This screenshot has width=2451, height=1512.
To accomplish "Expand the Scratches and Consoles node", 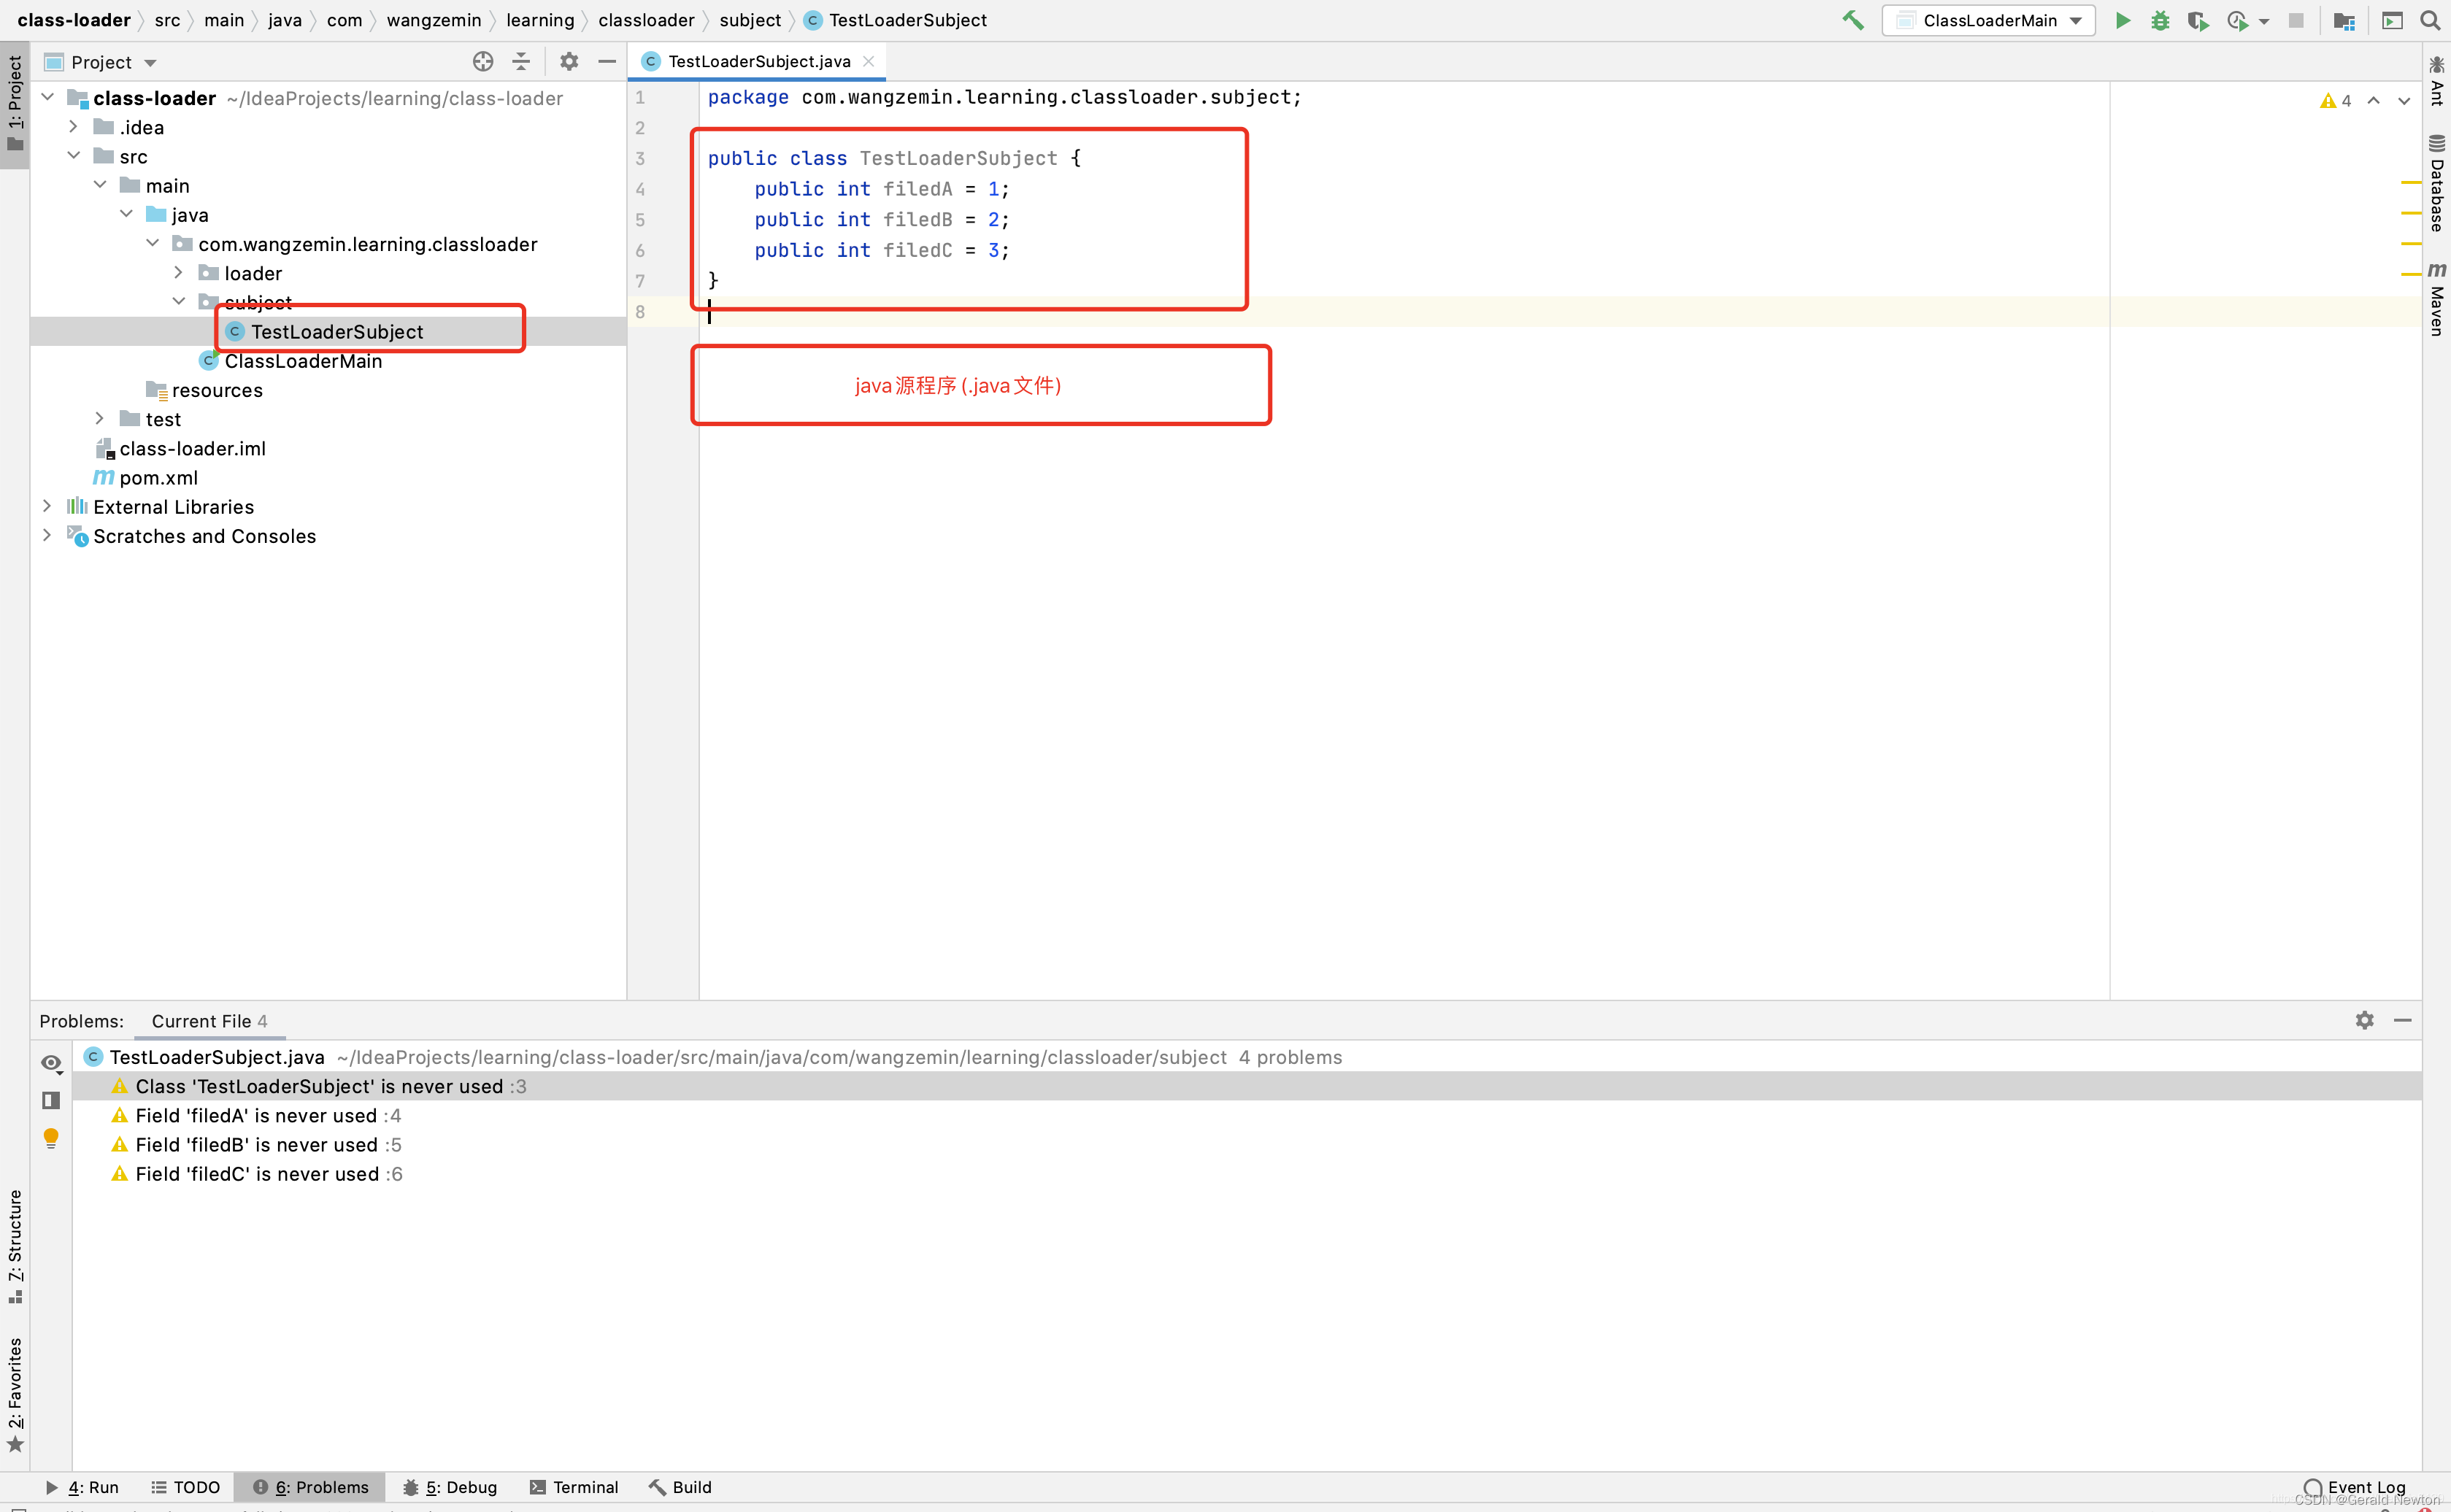I will [x=44, y=536].
